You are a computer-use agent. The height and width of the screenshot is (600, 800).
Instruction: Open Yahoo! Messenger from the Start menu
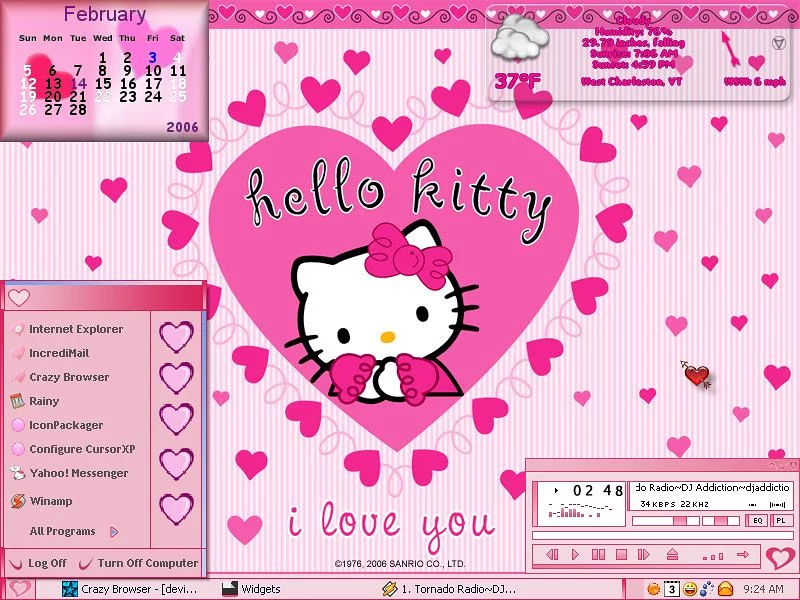pyautogui.click(x=78, y=473)
